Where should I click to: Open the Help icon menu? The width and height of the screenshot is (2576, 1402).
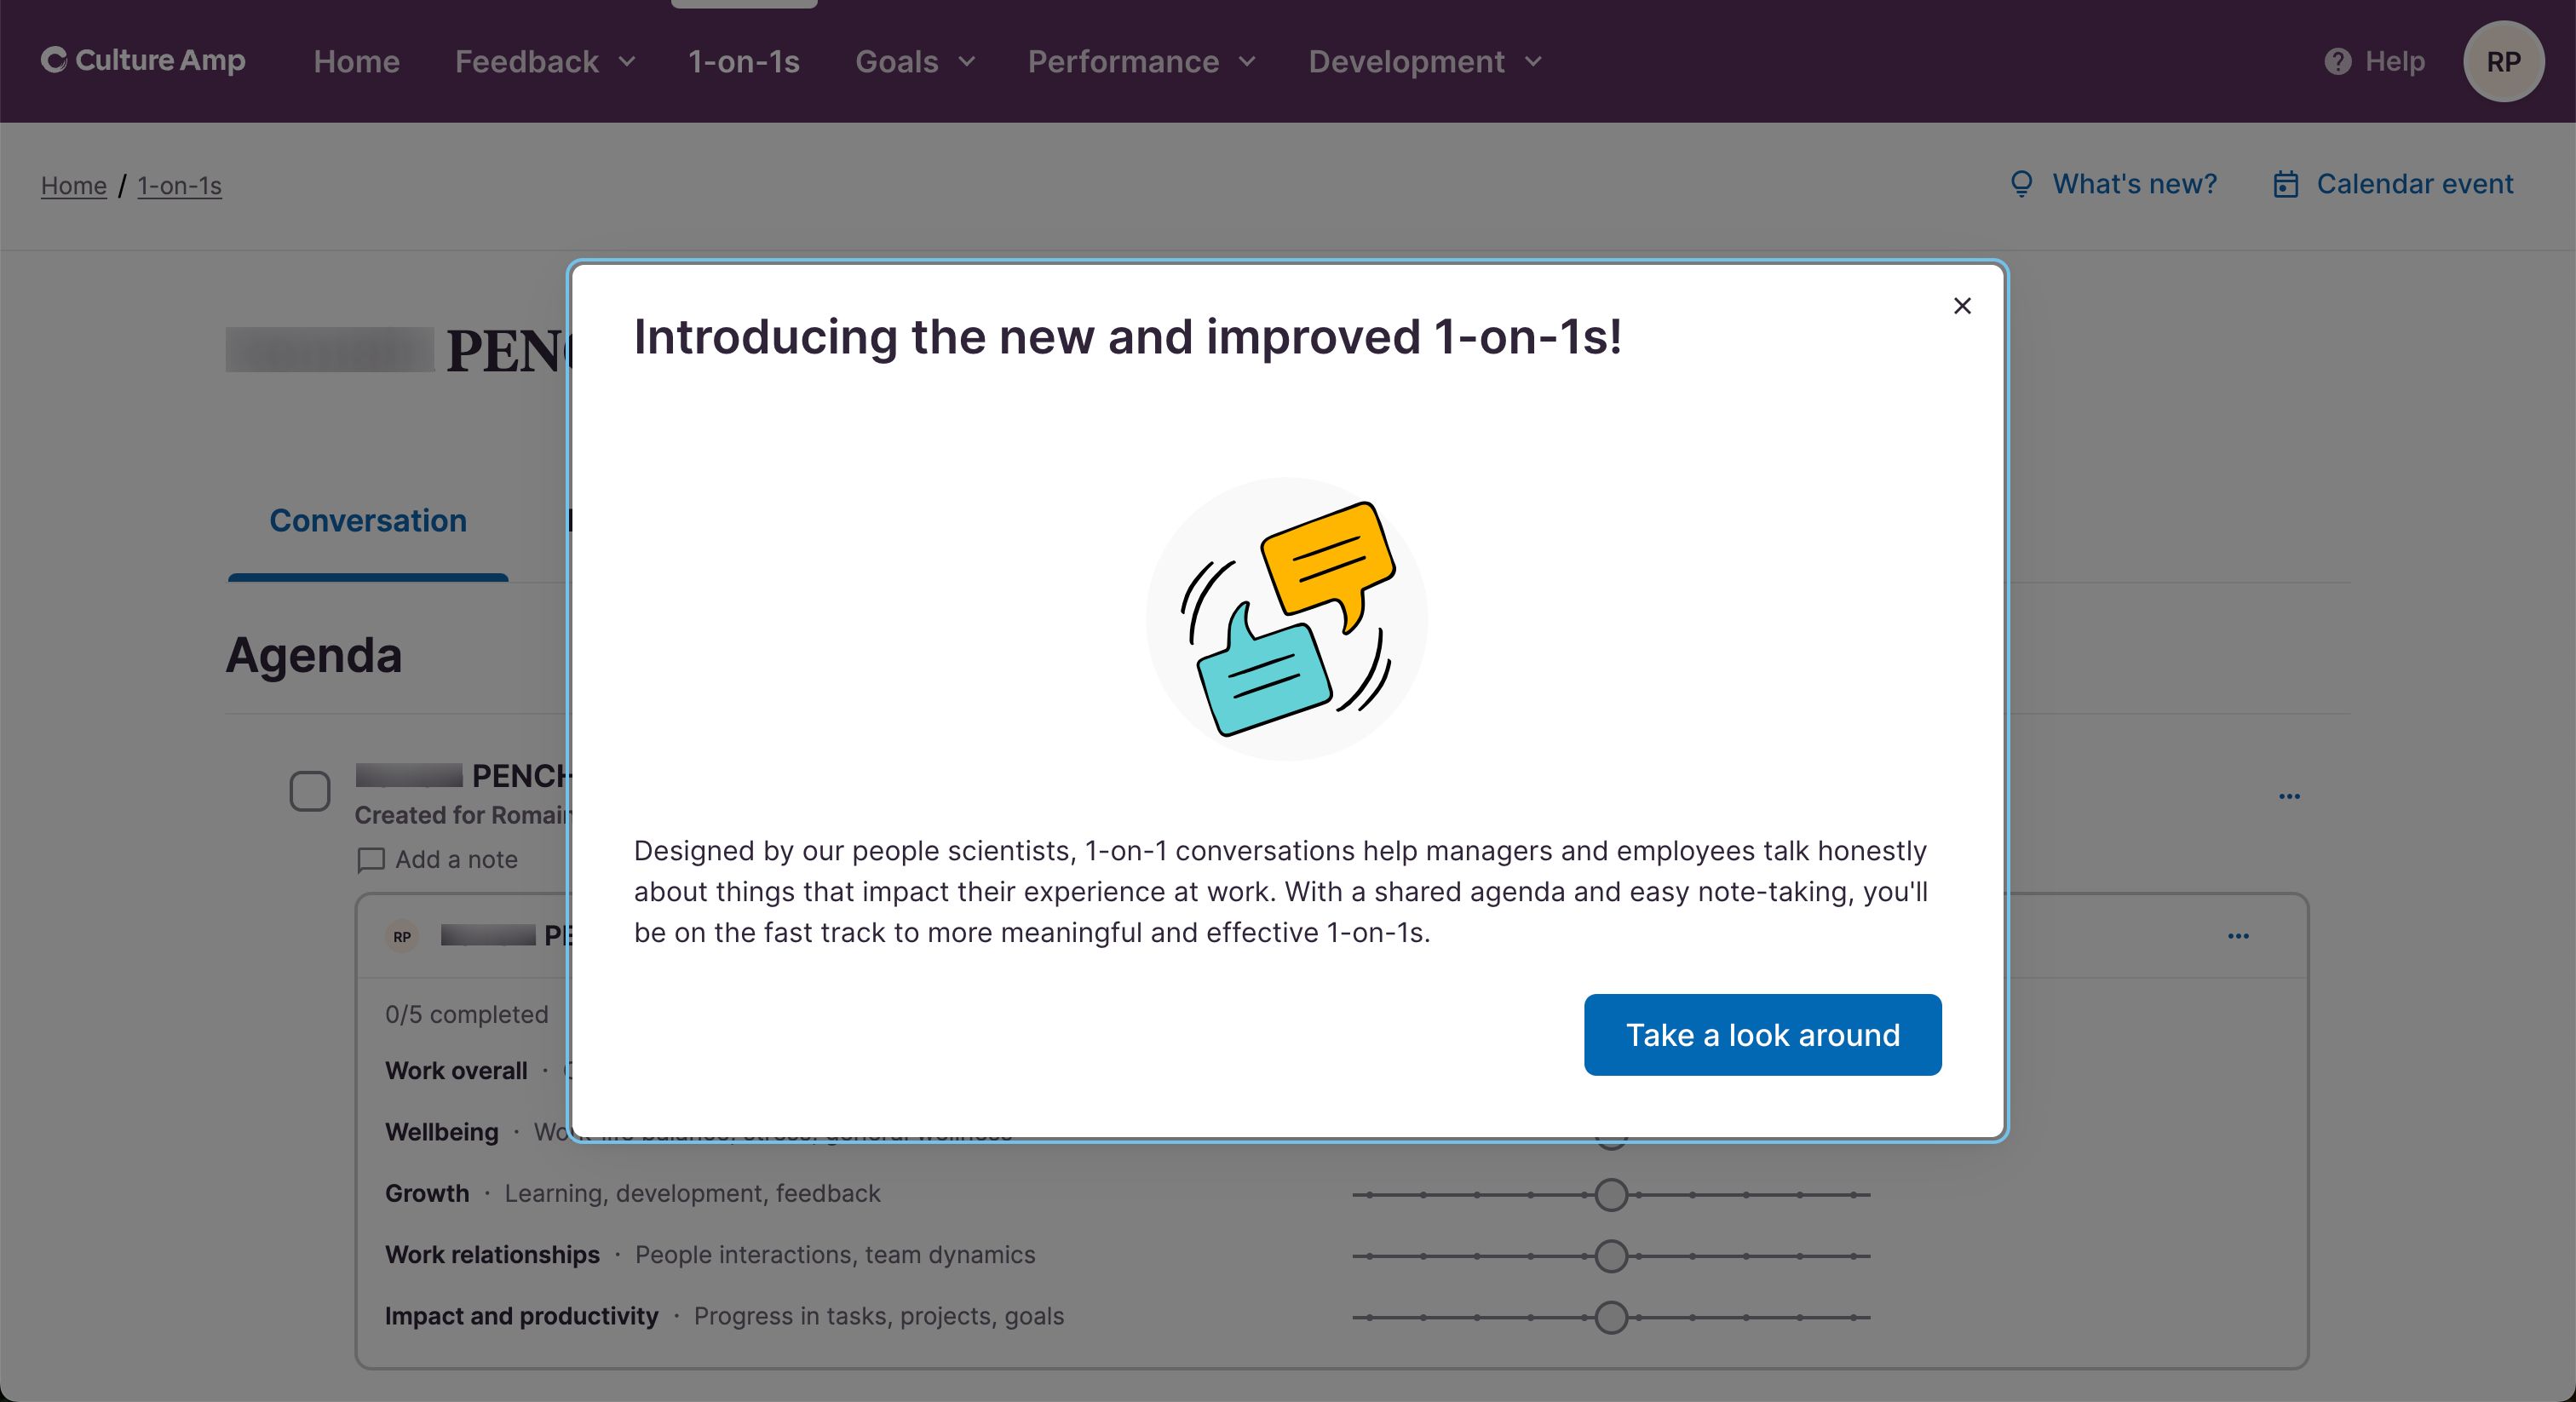[2337, 60]
